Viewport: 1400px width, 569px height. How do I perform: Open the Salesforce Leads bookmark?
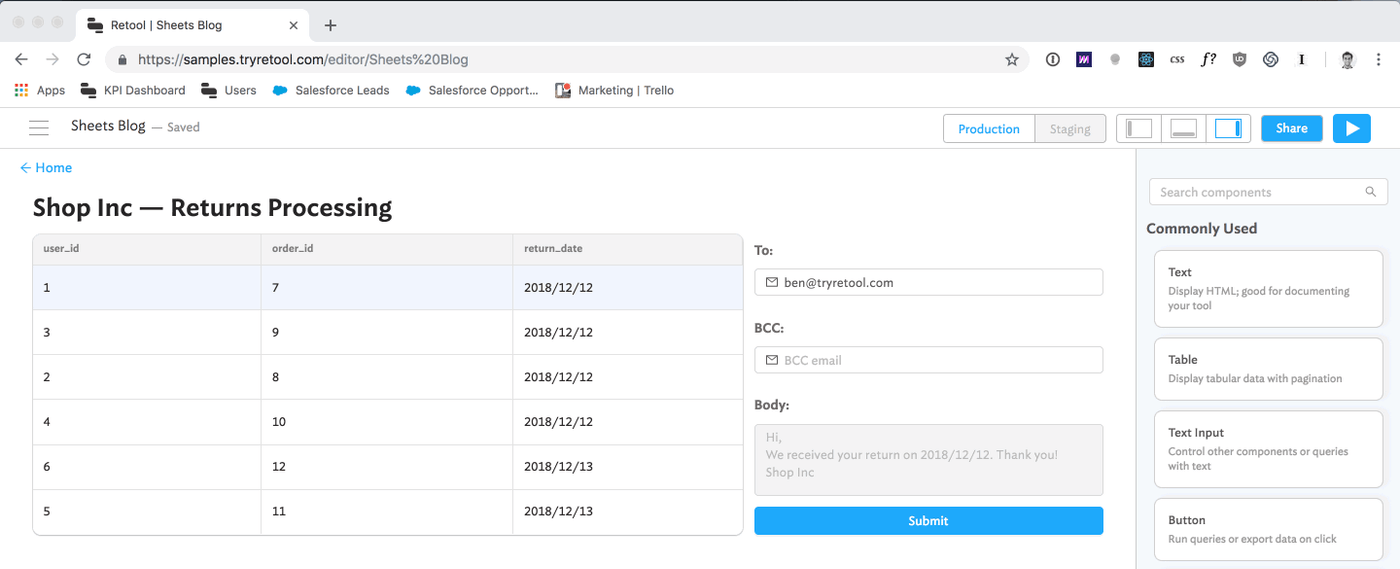tap(331, 90)
